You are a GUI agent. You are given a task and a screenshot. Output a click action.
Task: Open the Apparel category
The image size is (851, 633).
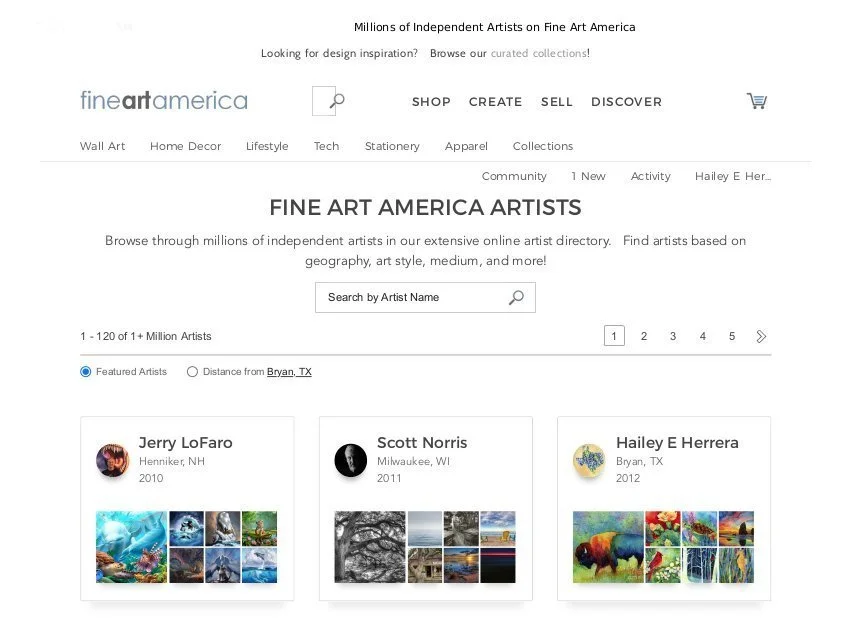tap(466, 146)
